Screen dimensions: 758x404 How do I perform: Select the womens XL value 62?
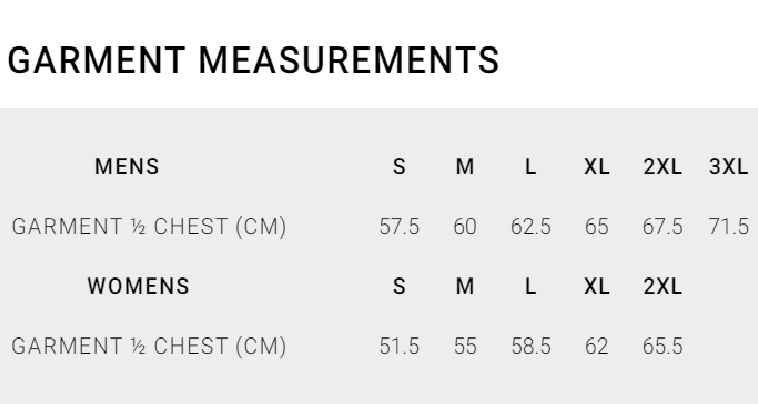click(x=597, y=347)
